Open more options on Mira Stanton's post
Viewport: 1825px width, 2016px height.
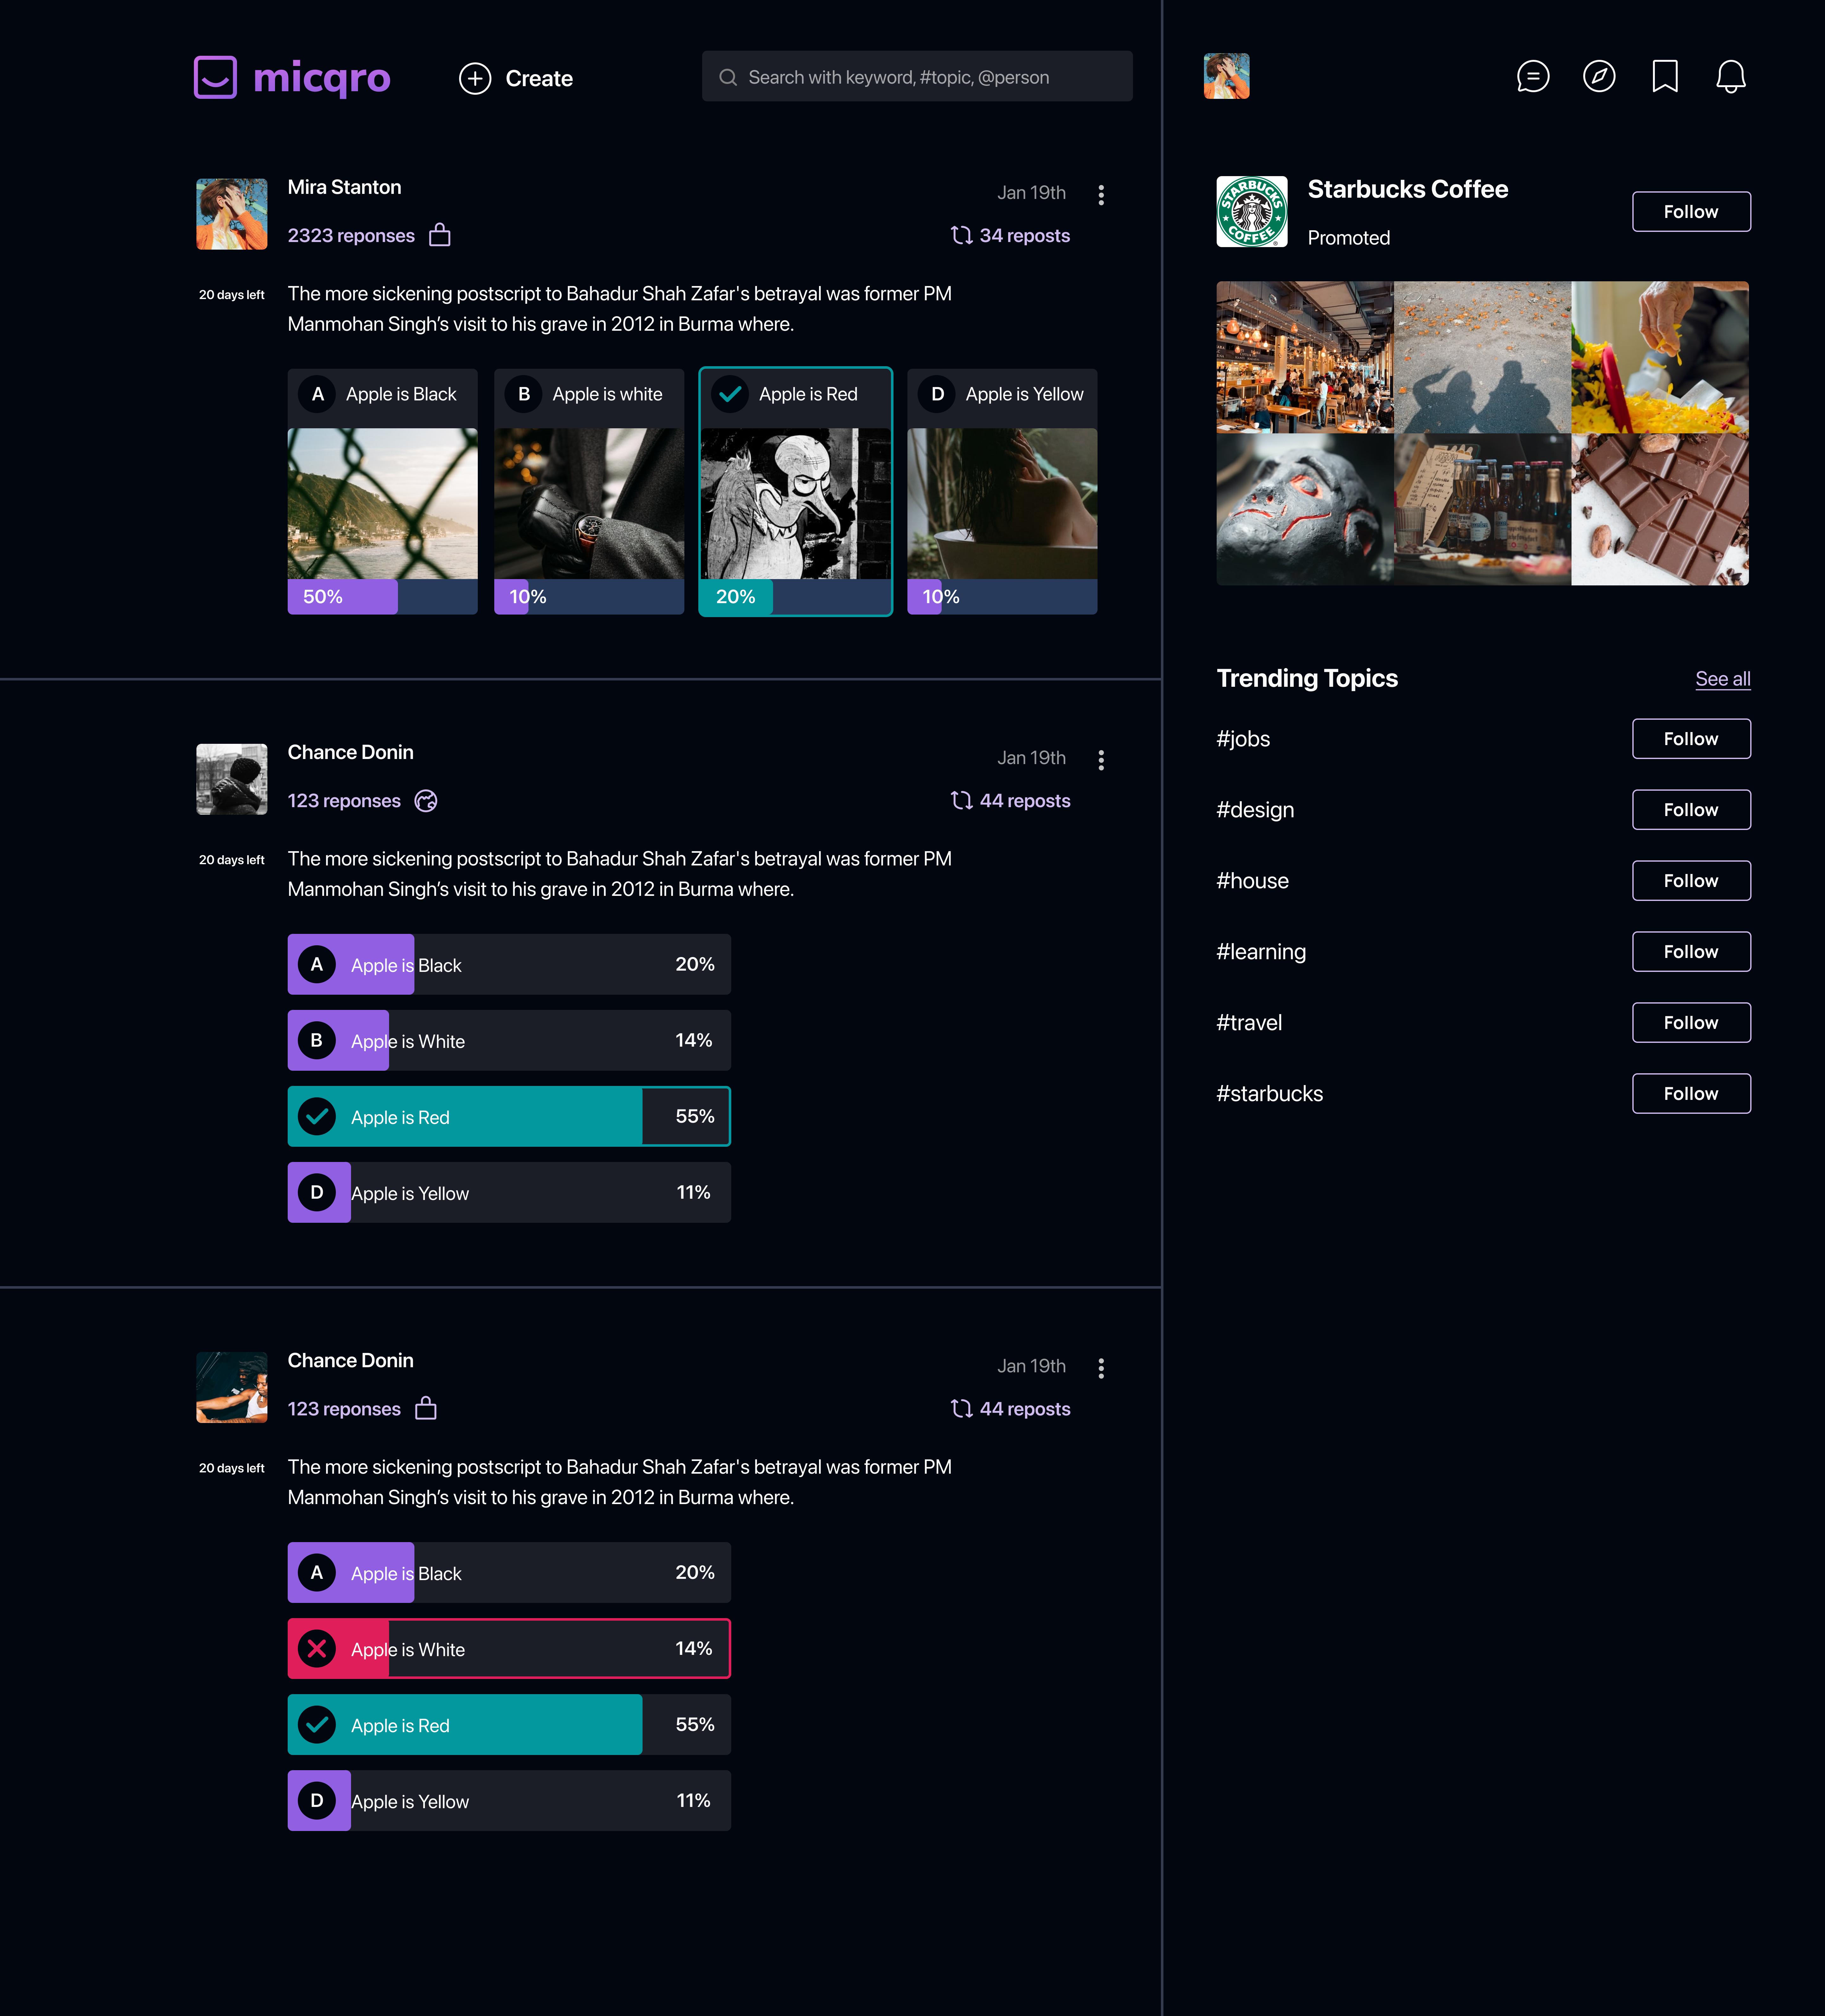tap(1101, 195)
